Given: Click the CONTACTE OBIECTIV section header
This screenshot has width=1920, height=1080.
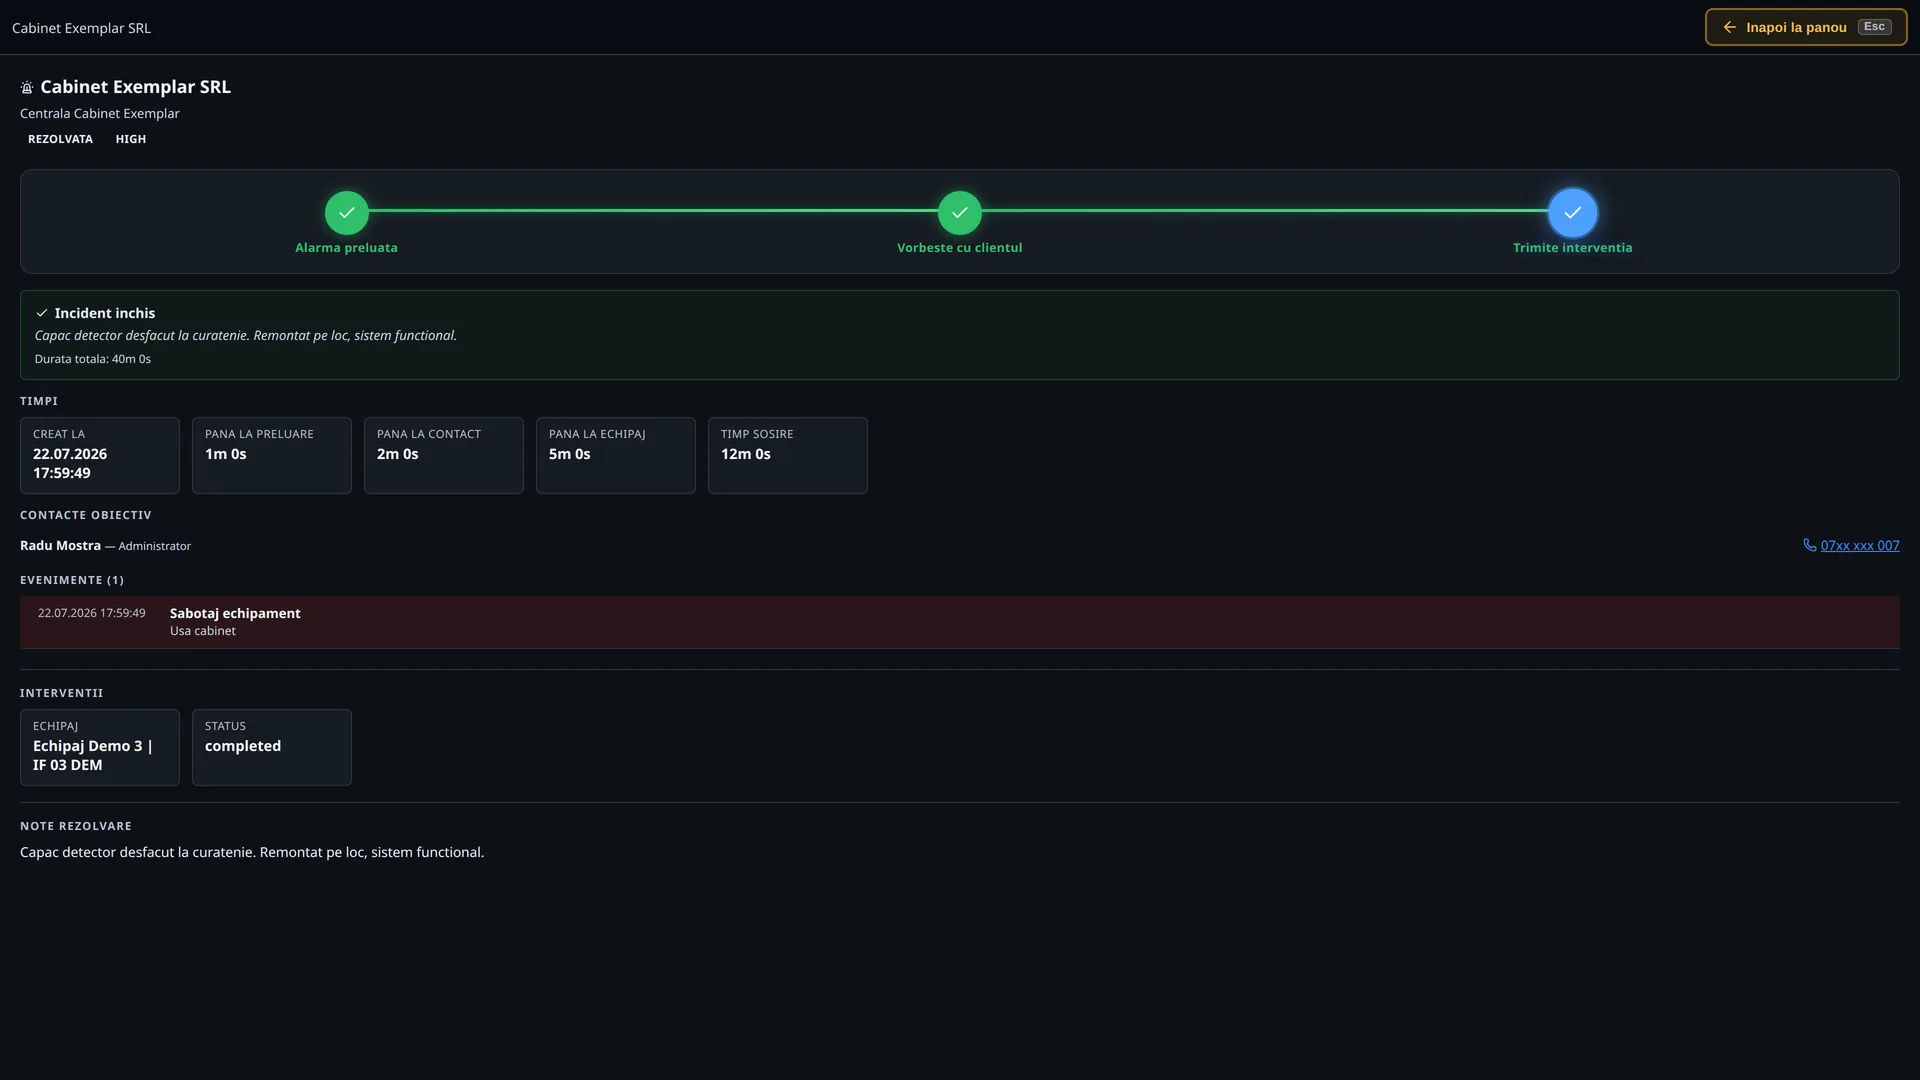Looking at the screenshot, I should (86, 515).
